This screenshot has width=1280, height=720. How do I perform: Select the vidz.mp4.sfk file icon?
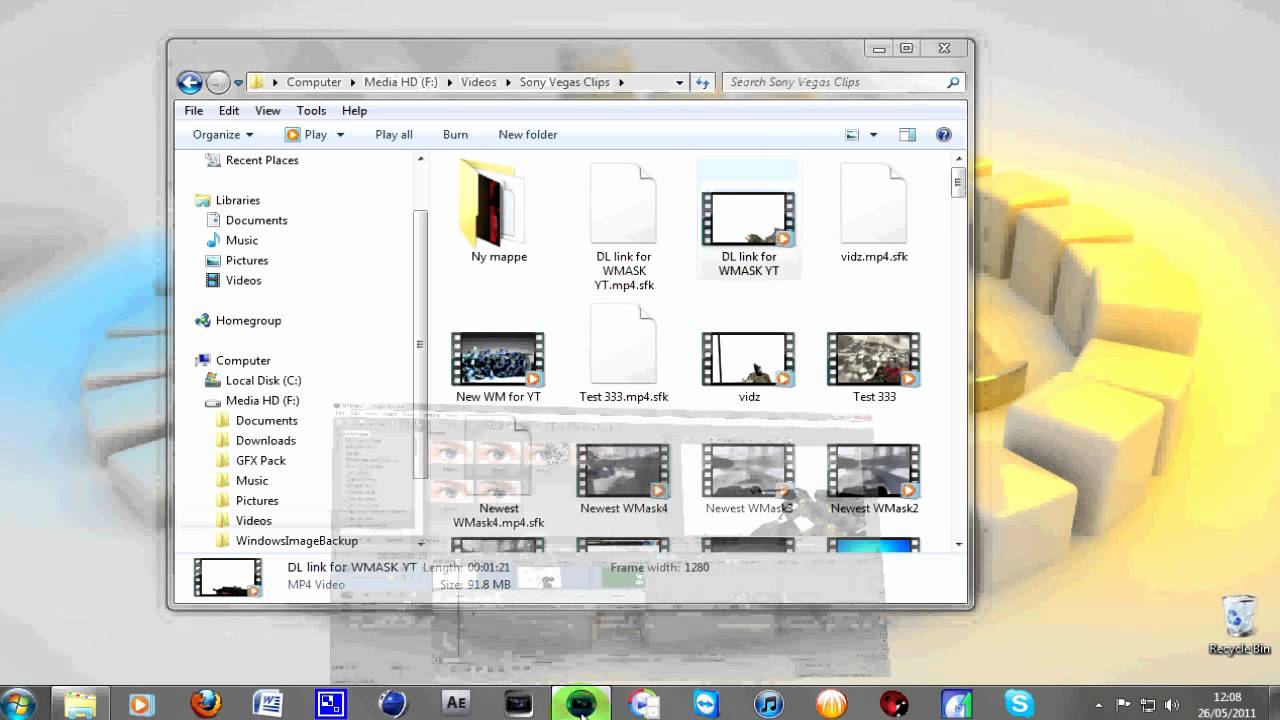[x=874, y=204]
